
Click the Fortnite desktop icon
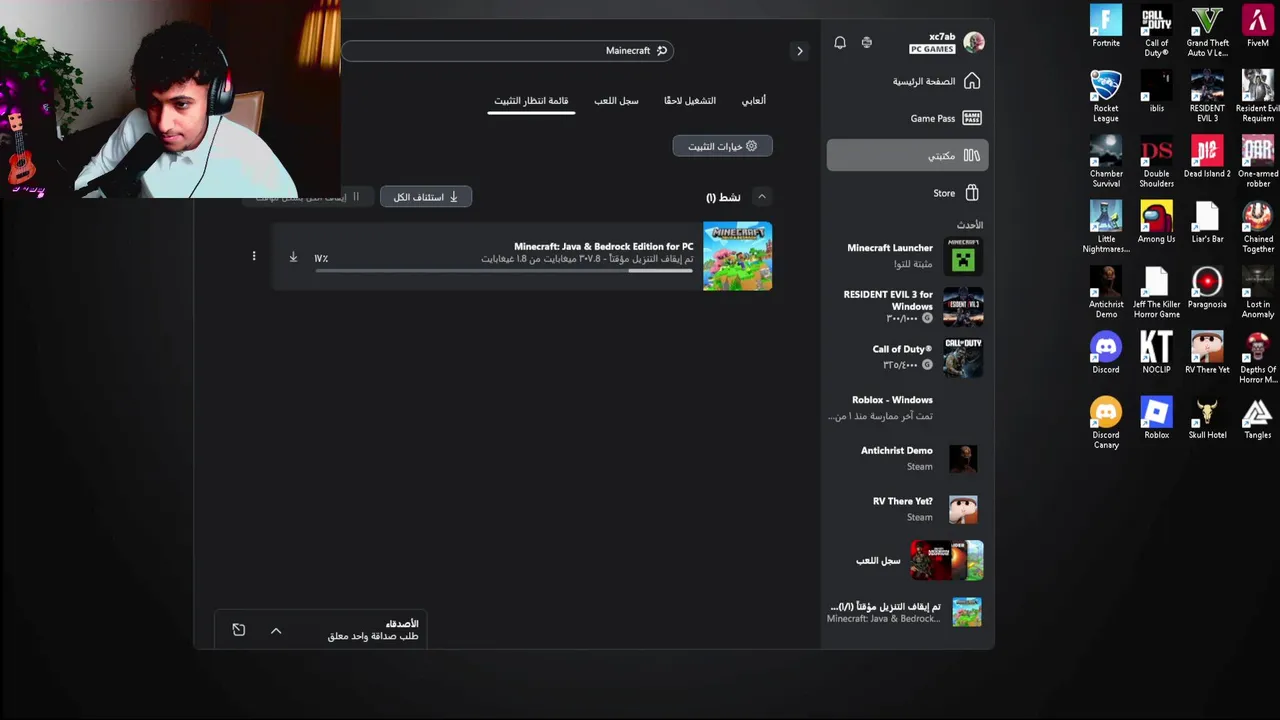[x=1106, y=26]
